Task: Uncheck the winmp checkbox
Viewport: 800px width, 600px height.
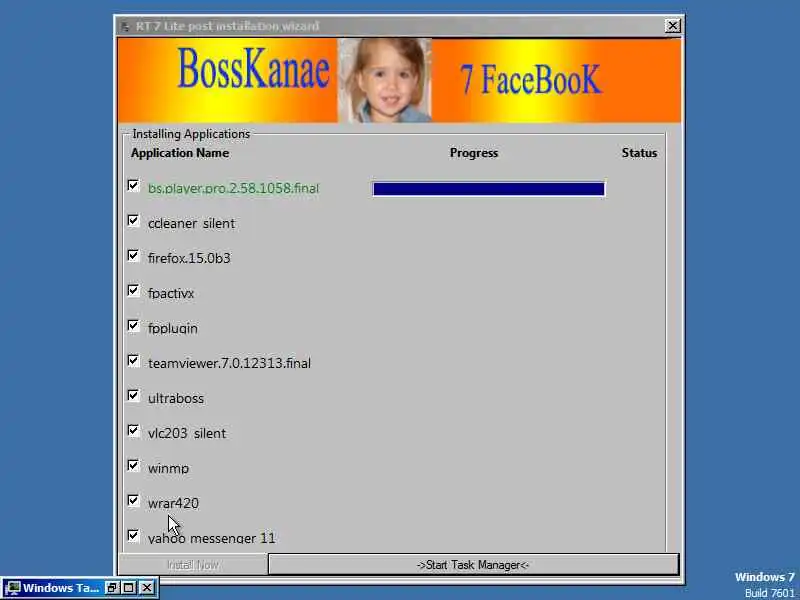Action: pos(133,465)
